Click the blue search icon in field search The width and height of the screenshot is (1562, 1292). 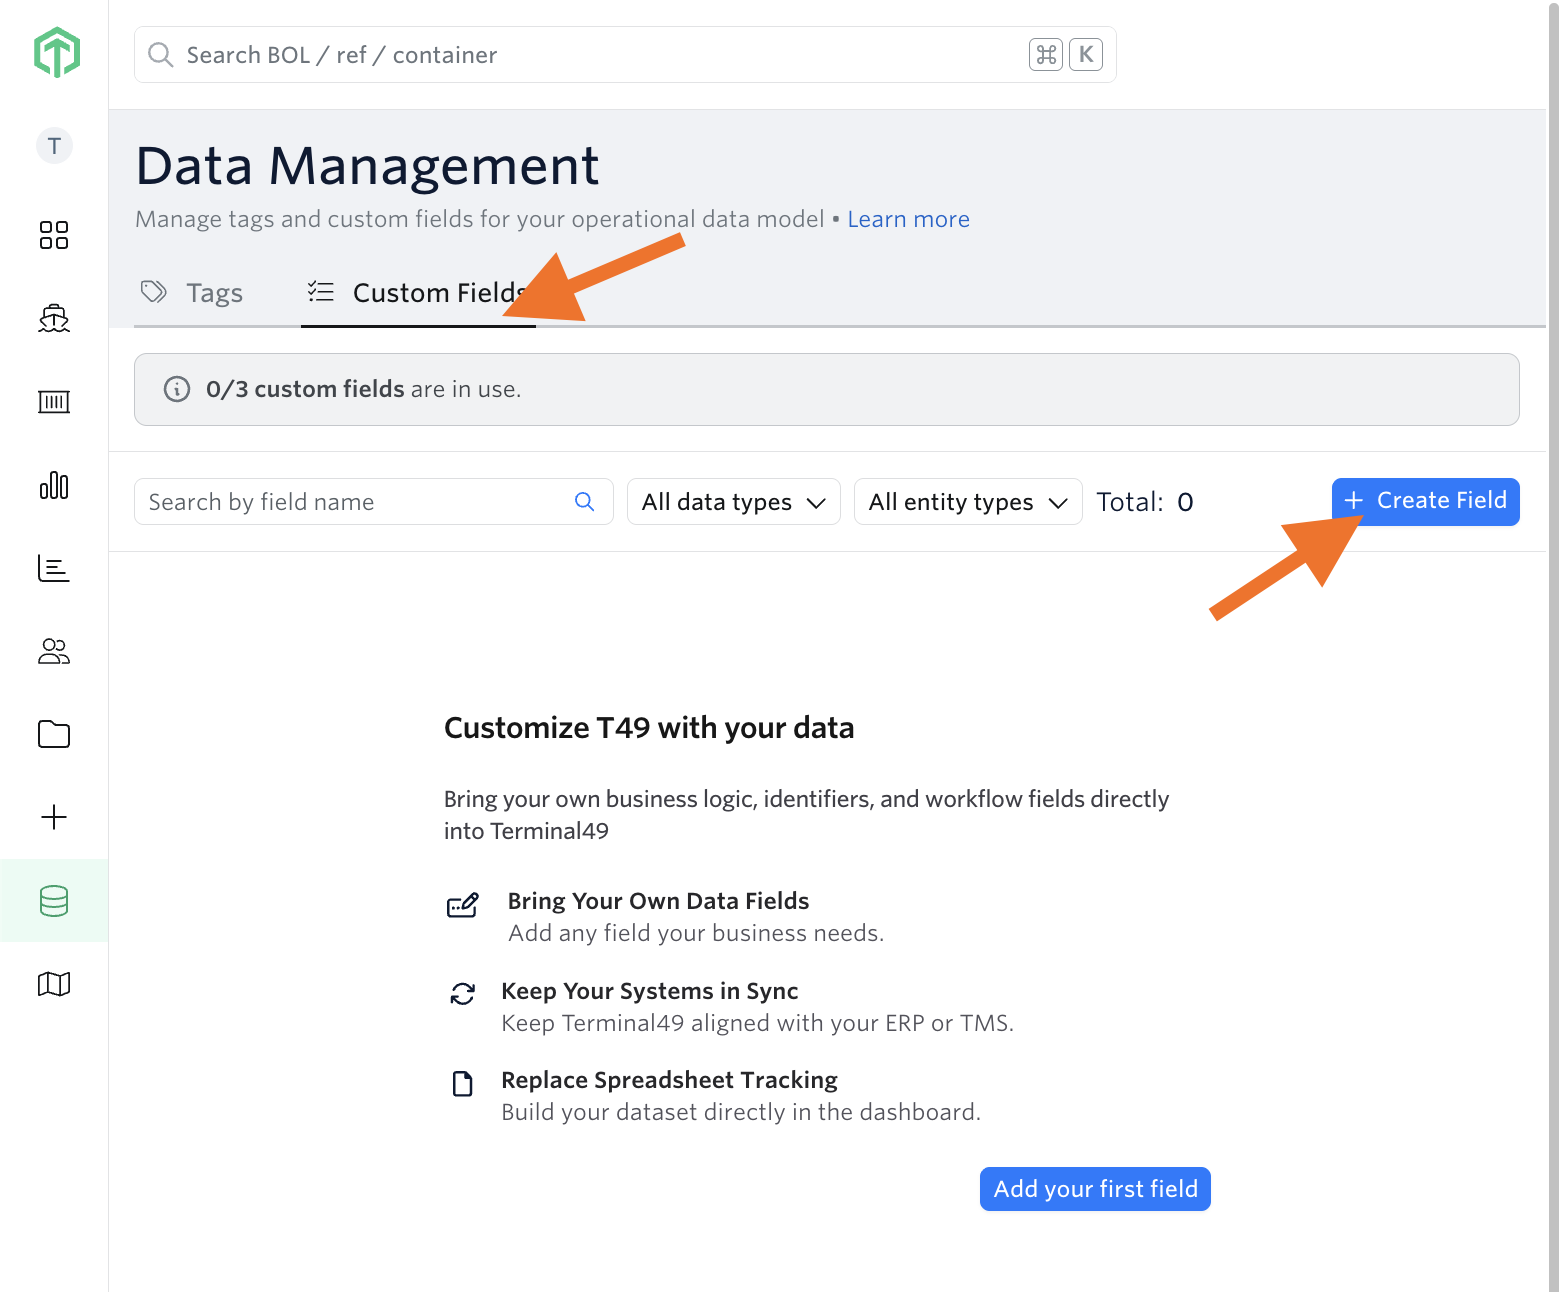(585, 502)
